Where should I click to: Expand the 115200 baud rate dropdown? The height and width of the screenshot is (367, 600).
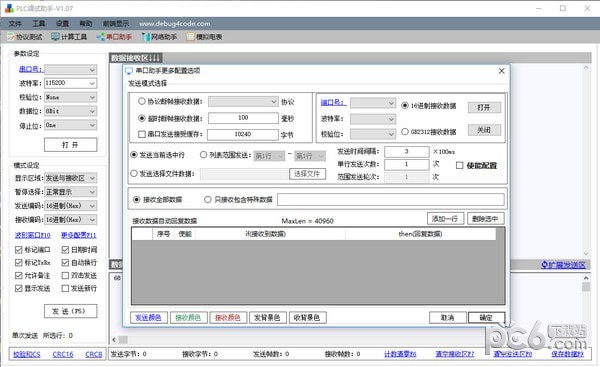pyautogui.click(x=92, y=83)
